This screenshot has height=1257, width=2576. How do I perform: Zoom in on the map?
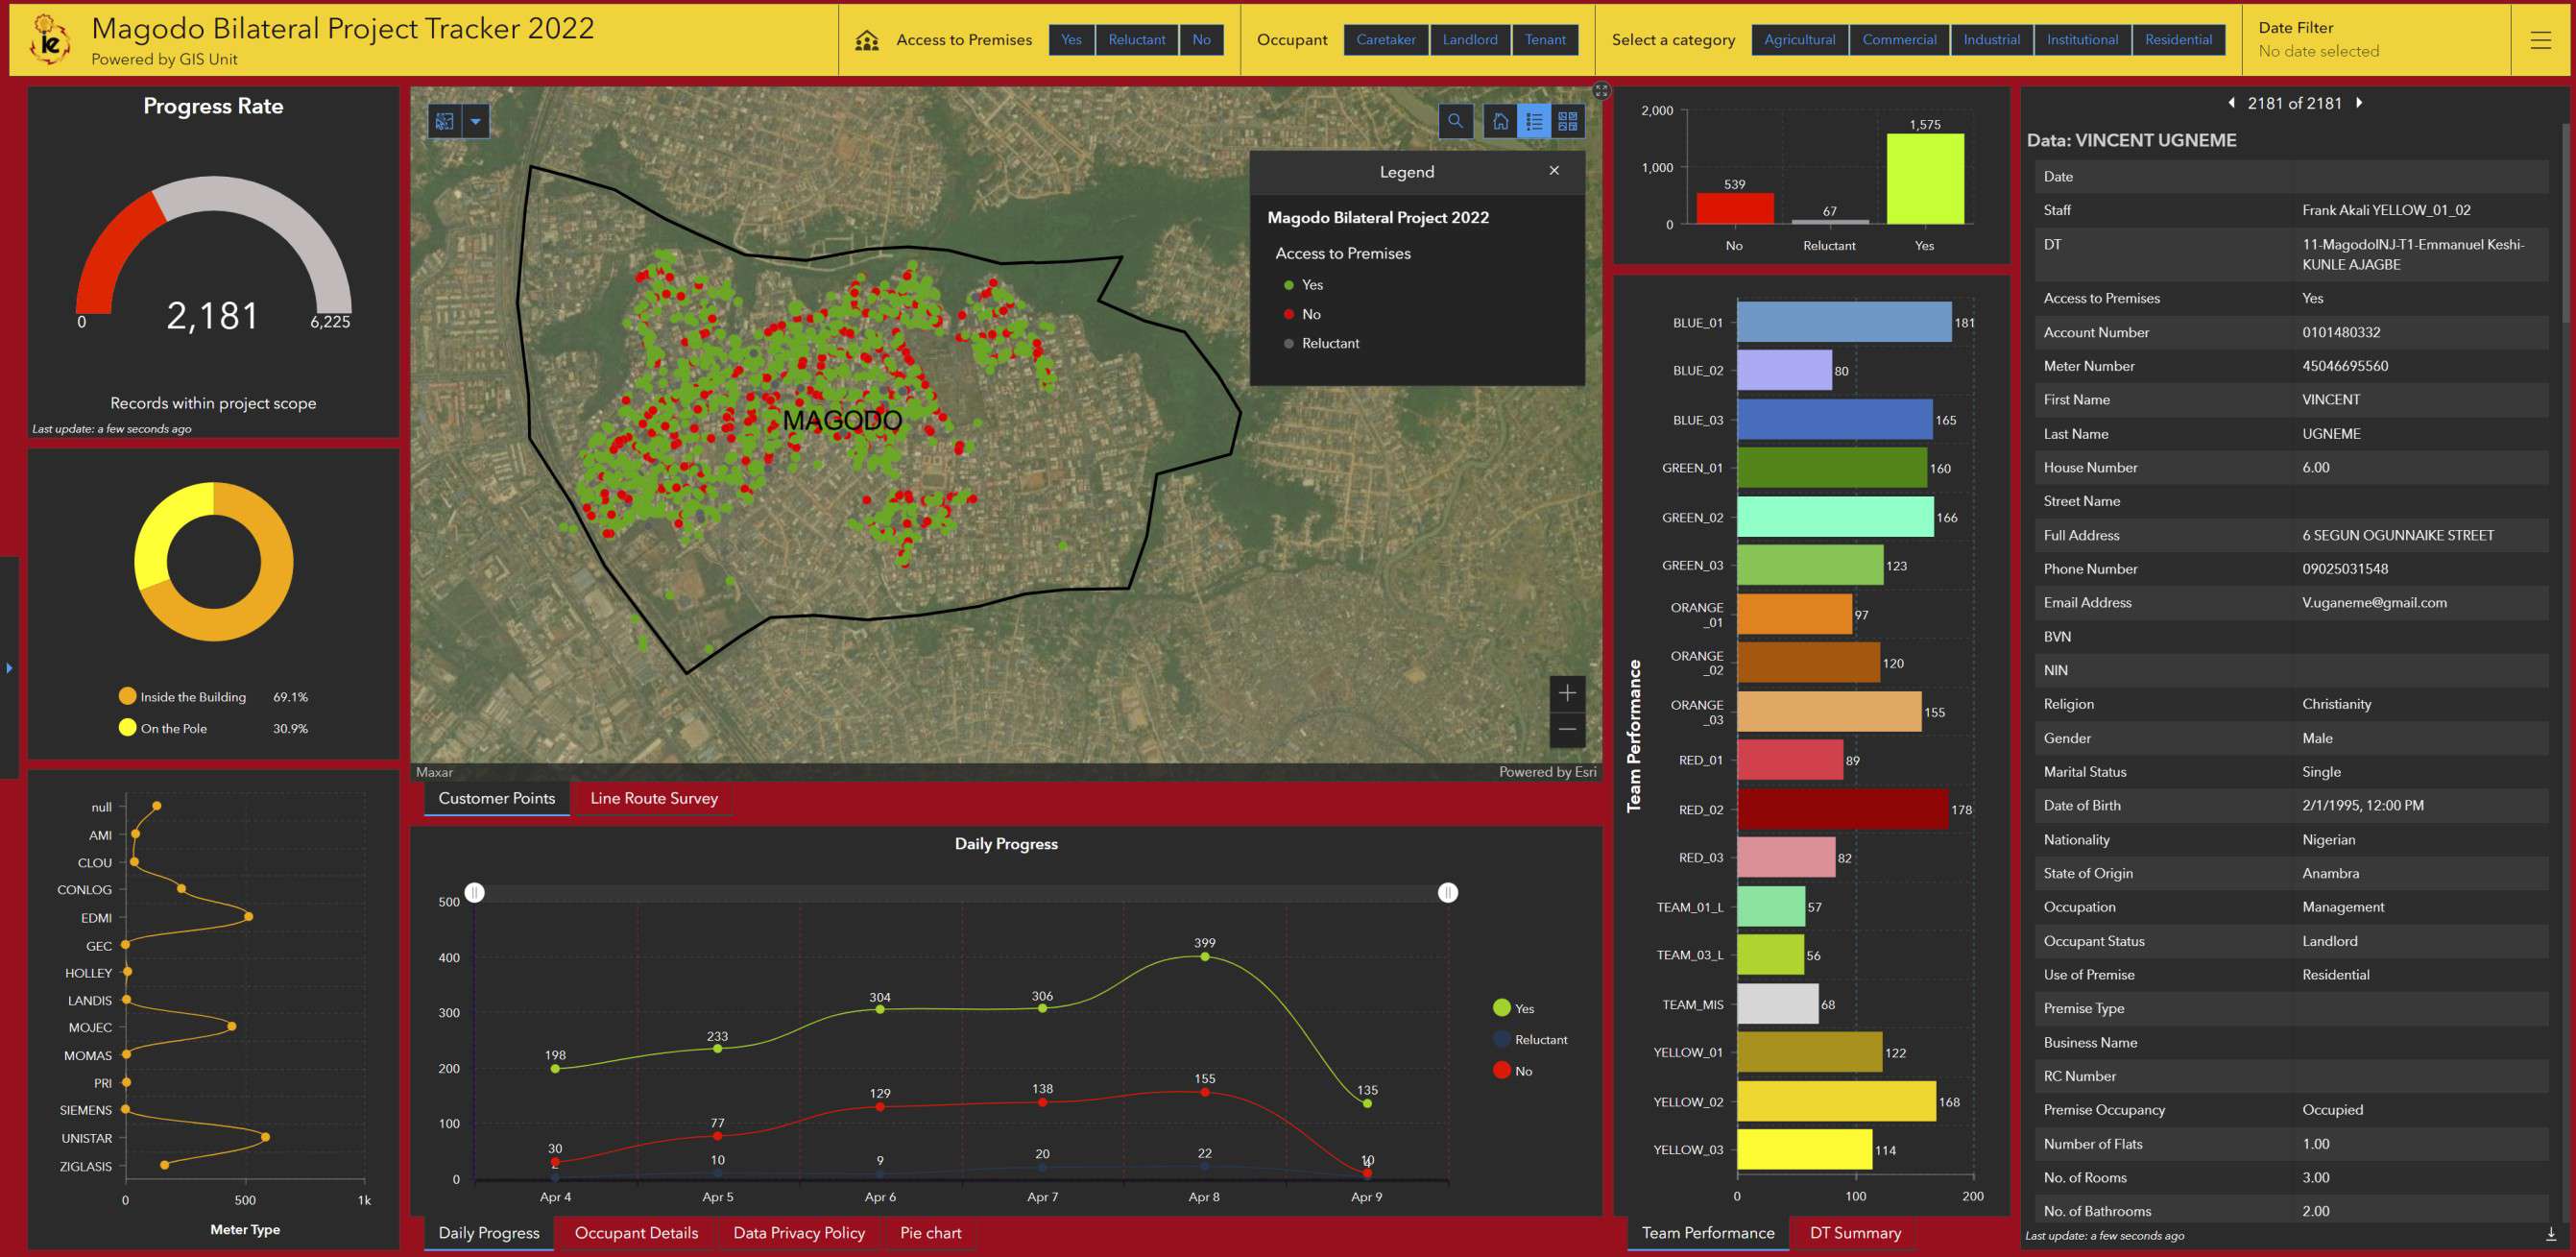click(x=1567, y=693)
